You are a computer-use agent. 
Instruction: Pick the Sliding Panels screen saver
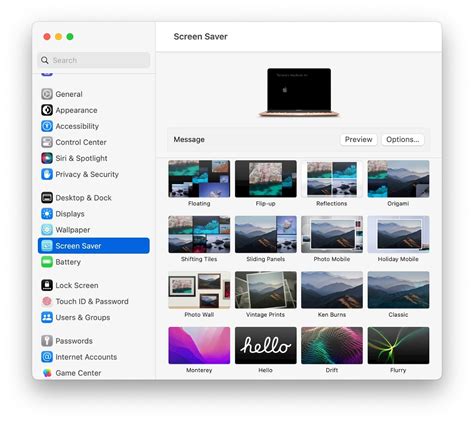(x=266, y=234)
